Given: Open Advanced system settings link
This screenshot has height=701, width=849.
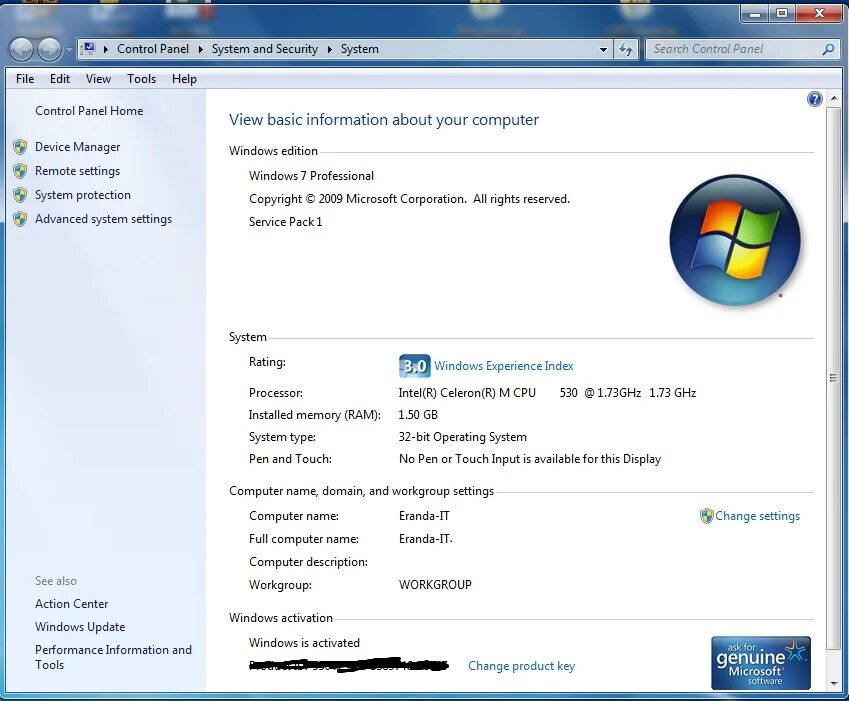Looking at the screenshot, I should click(x=103, y=219).
